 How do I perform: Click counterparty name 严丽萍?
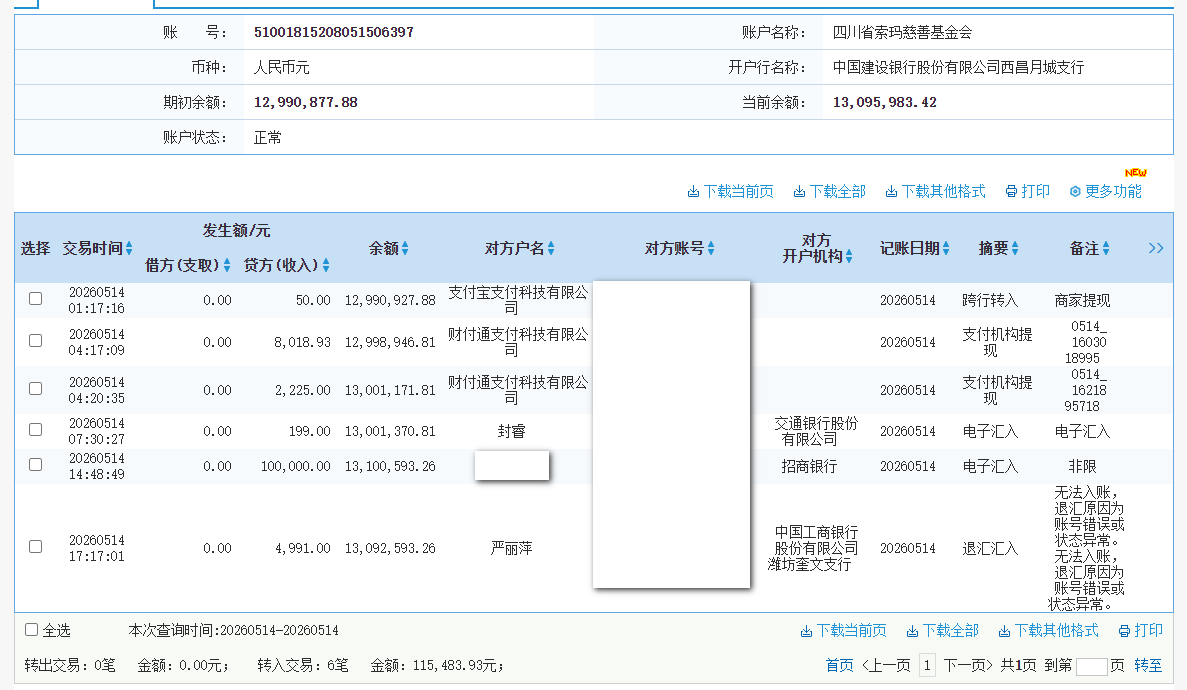(511, 548)
